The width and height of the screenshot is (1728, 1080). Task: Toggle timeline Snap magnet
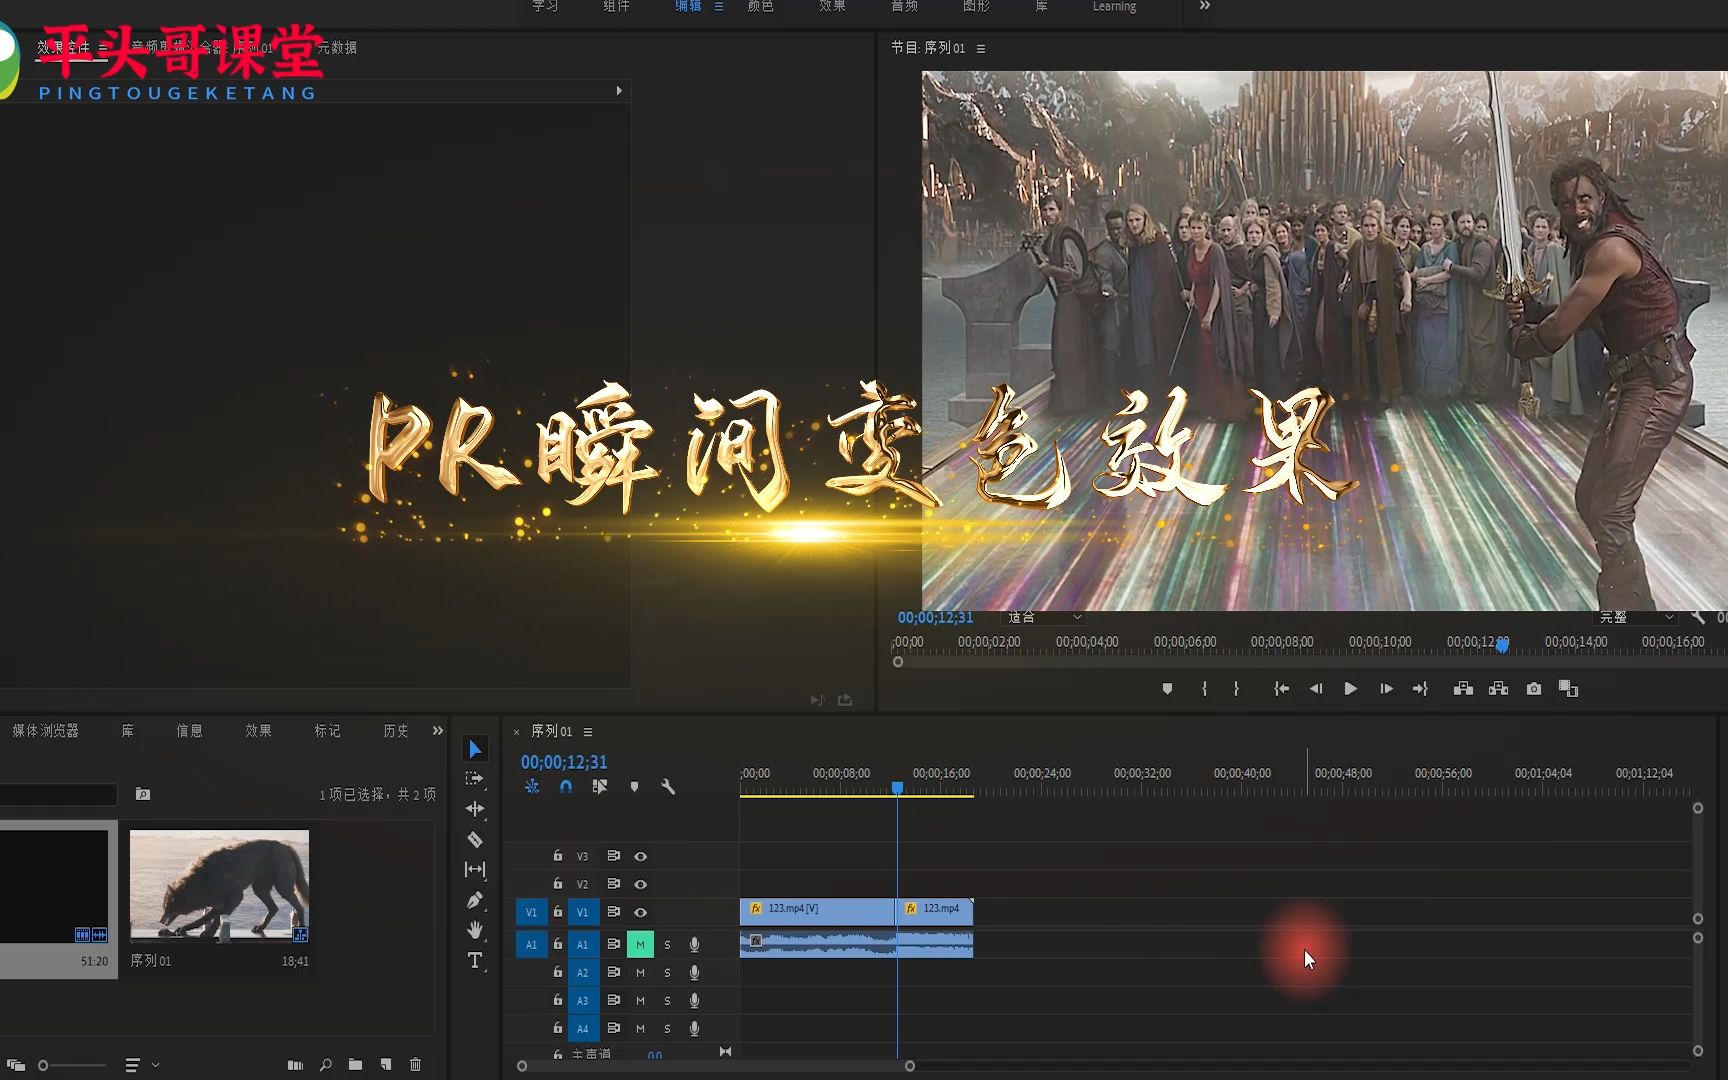click(566, 787)
